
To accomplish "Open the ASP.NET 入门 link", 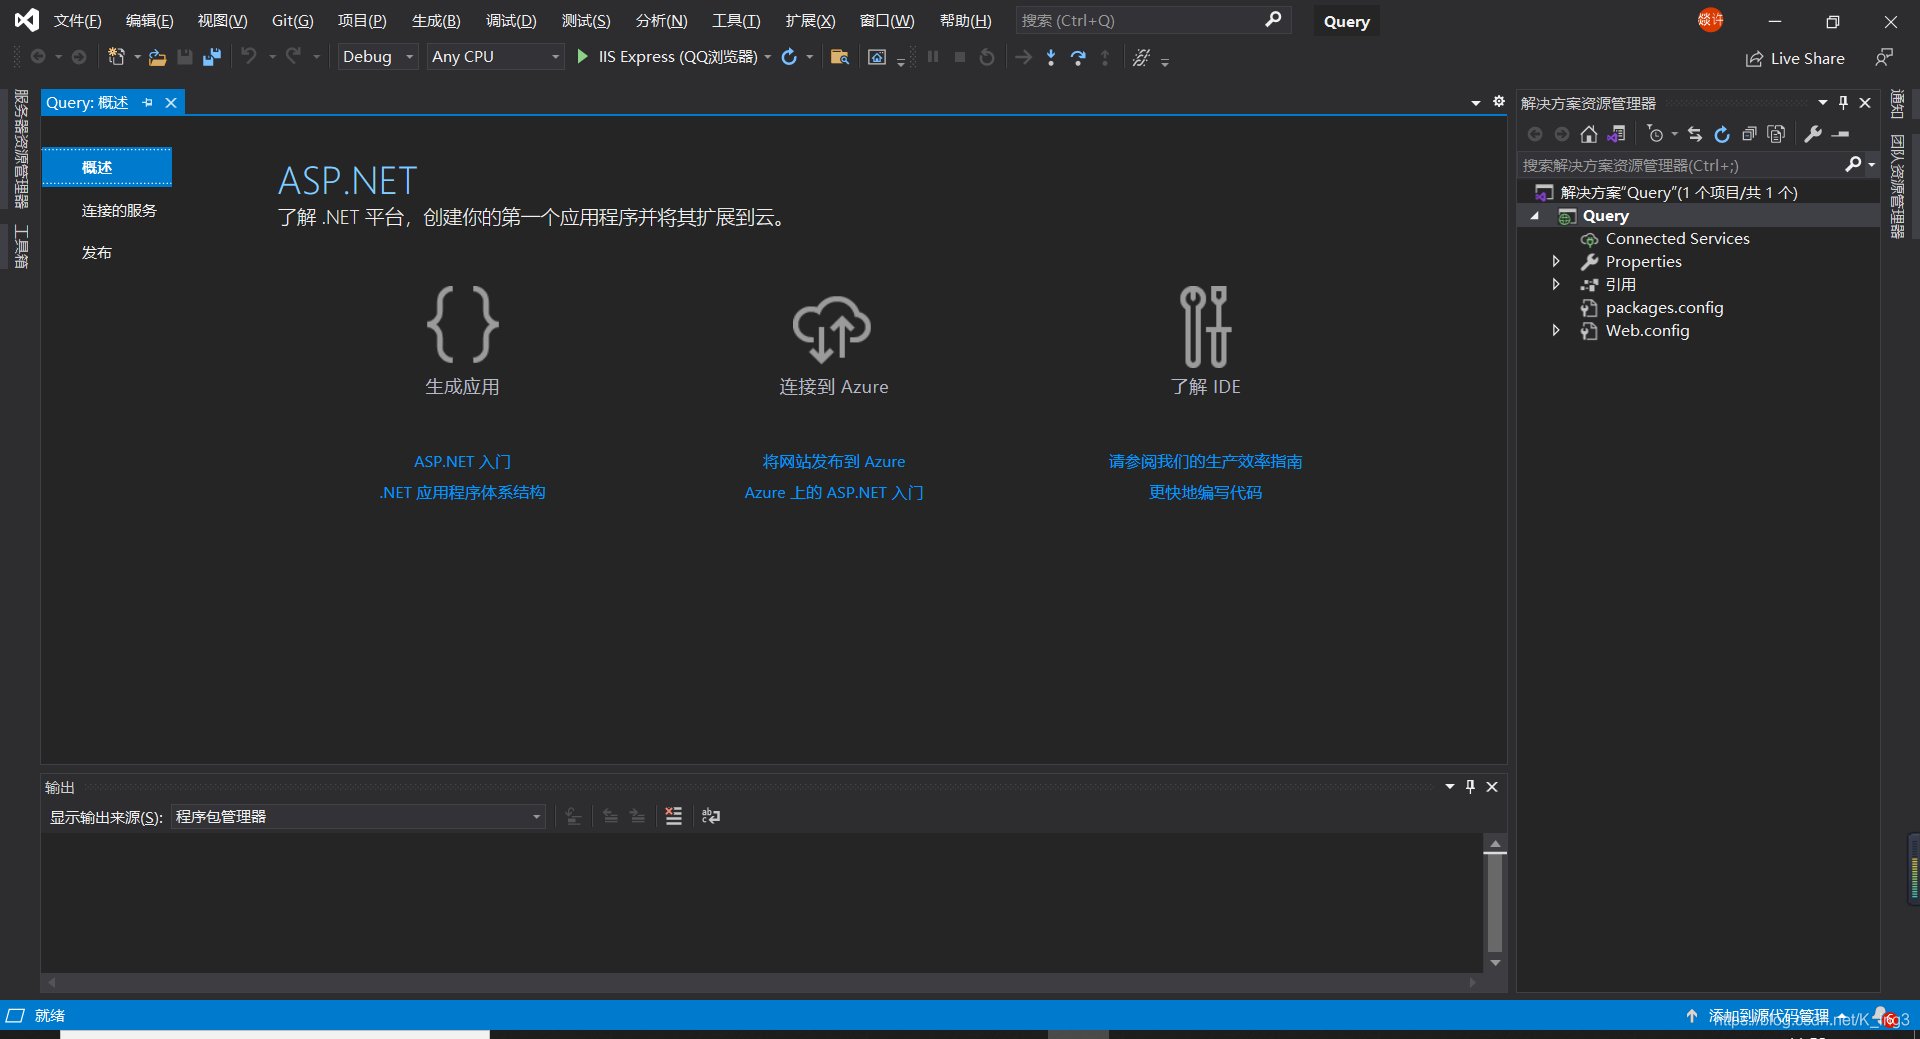I will [462, 462].
